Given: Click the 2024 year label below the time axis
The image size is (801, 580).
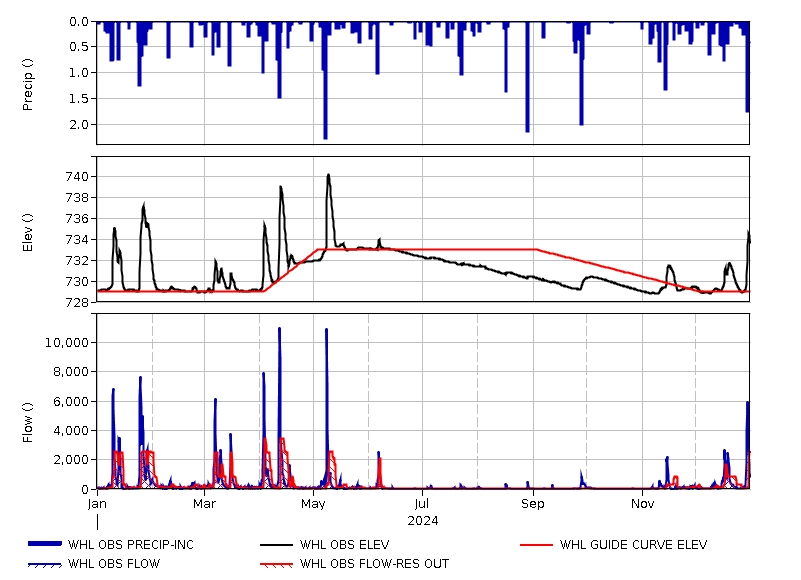Looking at the screenshot, I should click(x=422, y=521).
